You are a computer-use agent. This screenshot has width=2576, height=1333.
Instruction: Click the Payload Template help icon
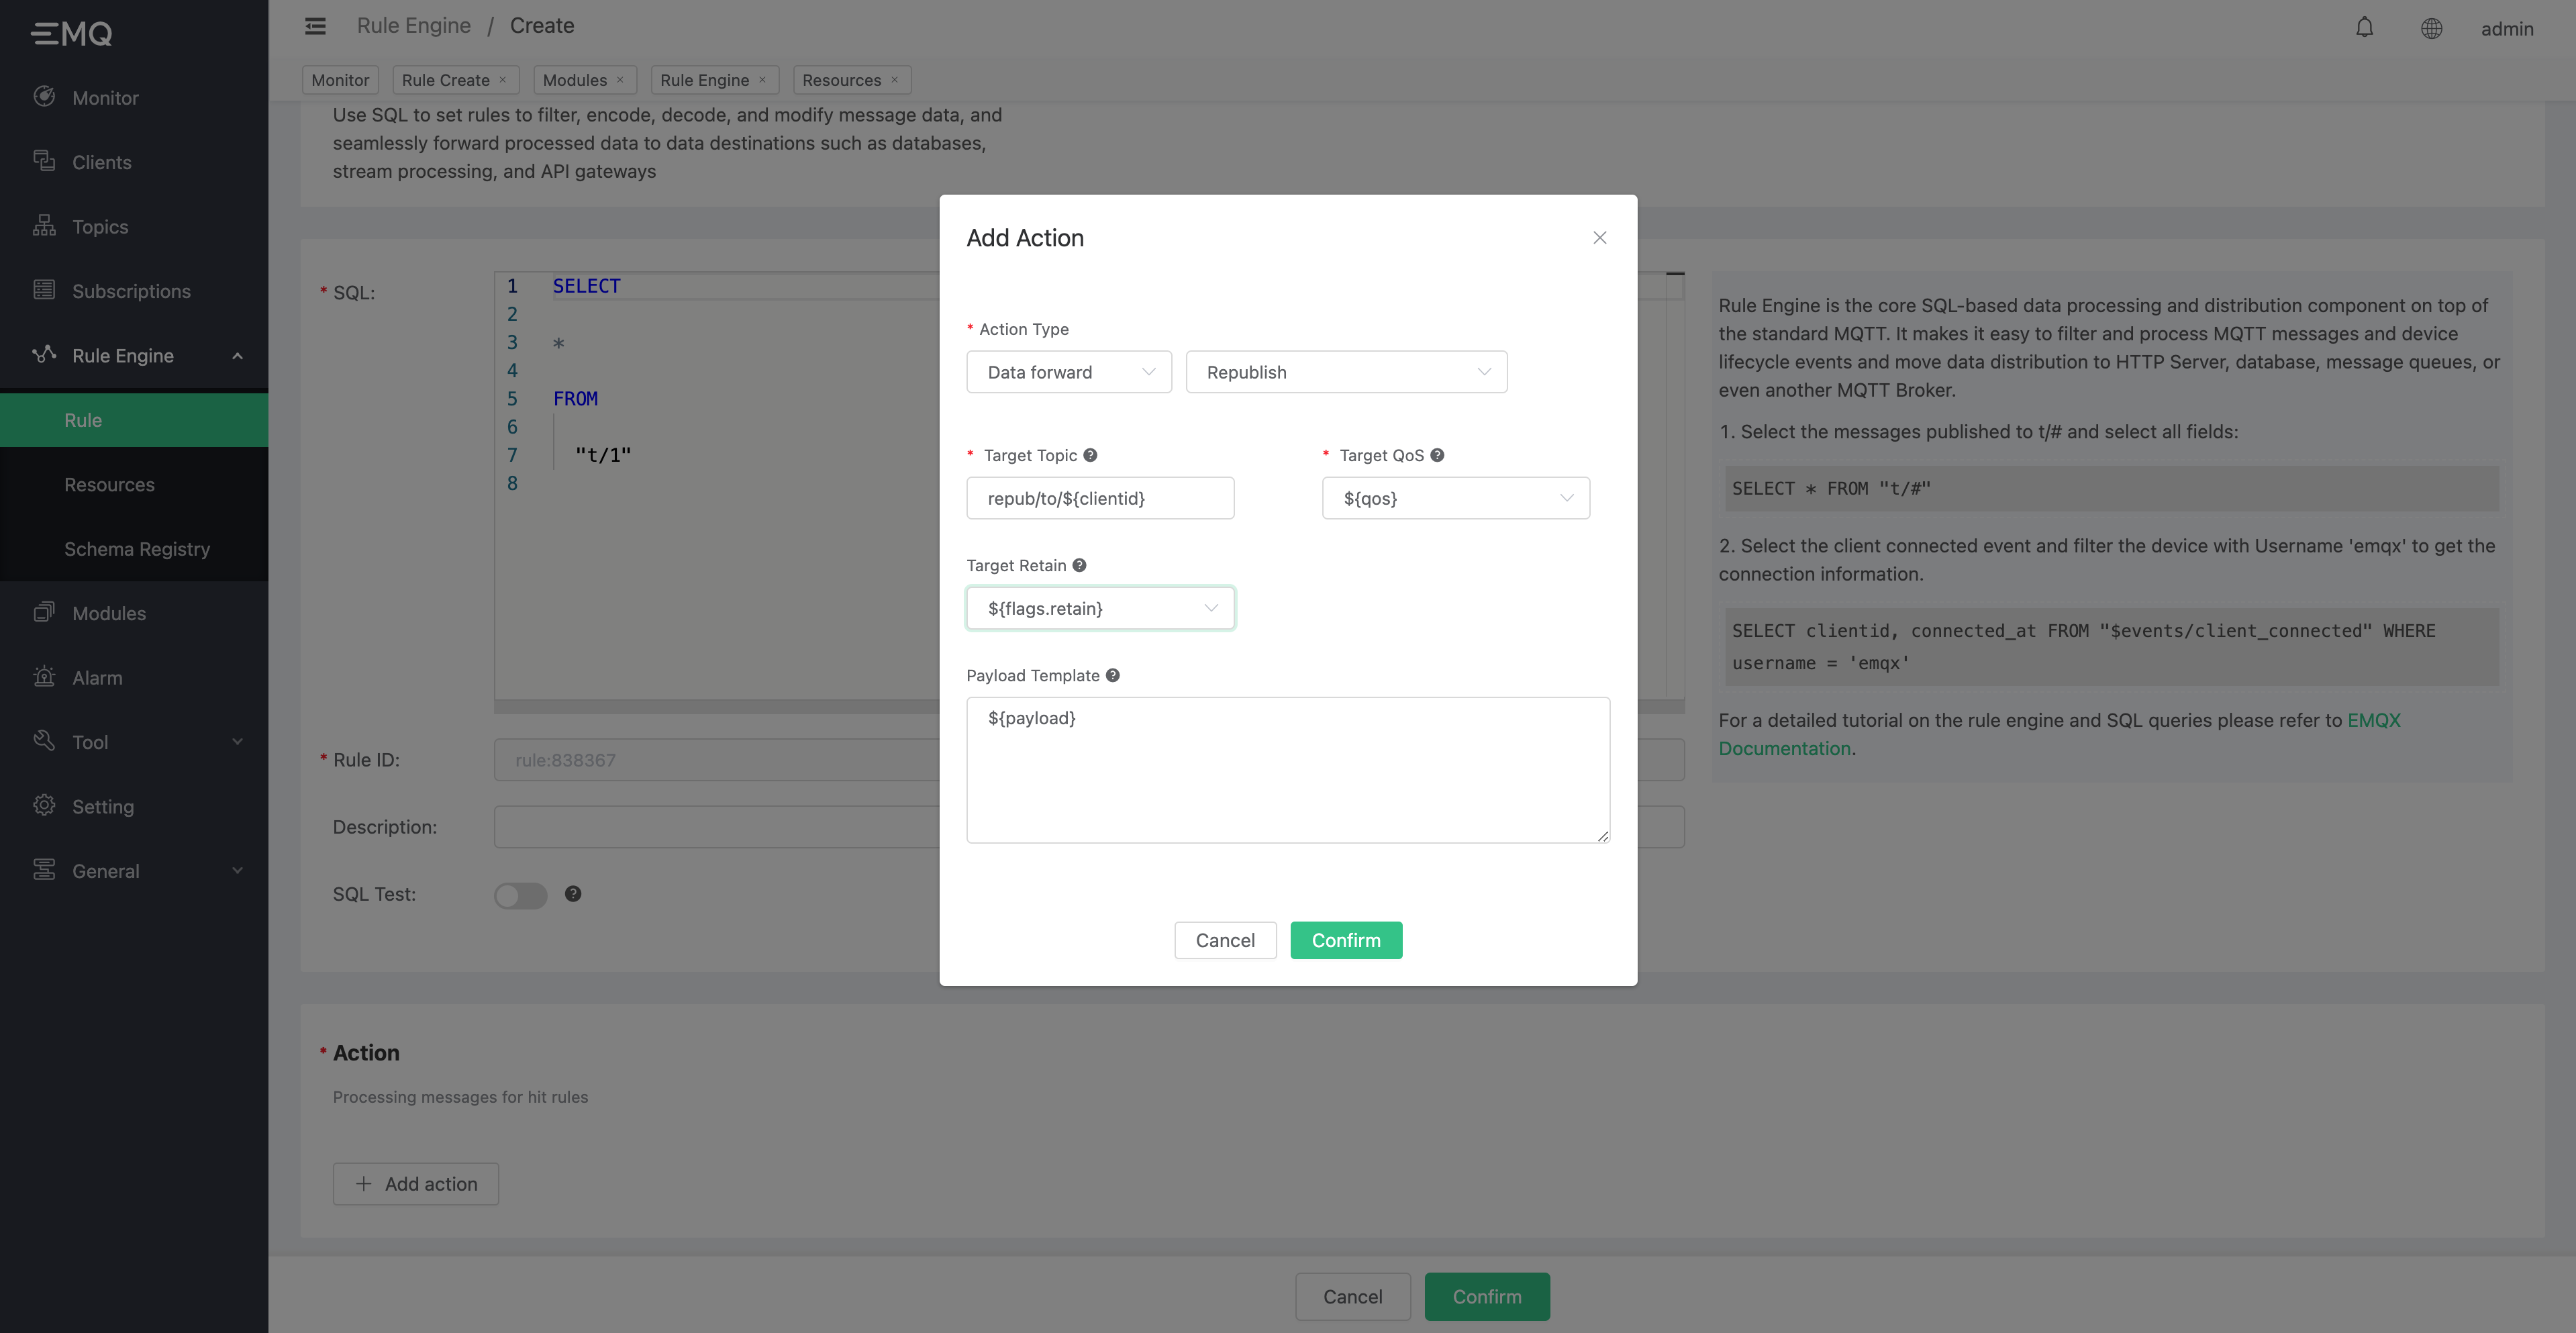pyautogui.click(x=1112, y=675)
